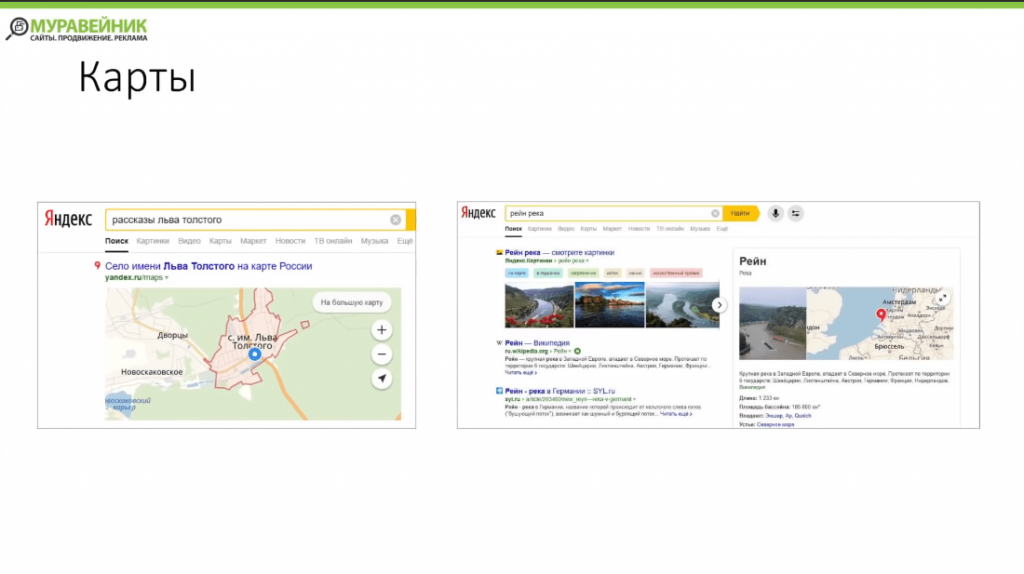Open Рейн - река в Германии :: SYL.ru
Viewport: 1024px width, 574px height.
(560, 391)
